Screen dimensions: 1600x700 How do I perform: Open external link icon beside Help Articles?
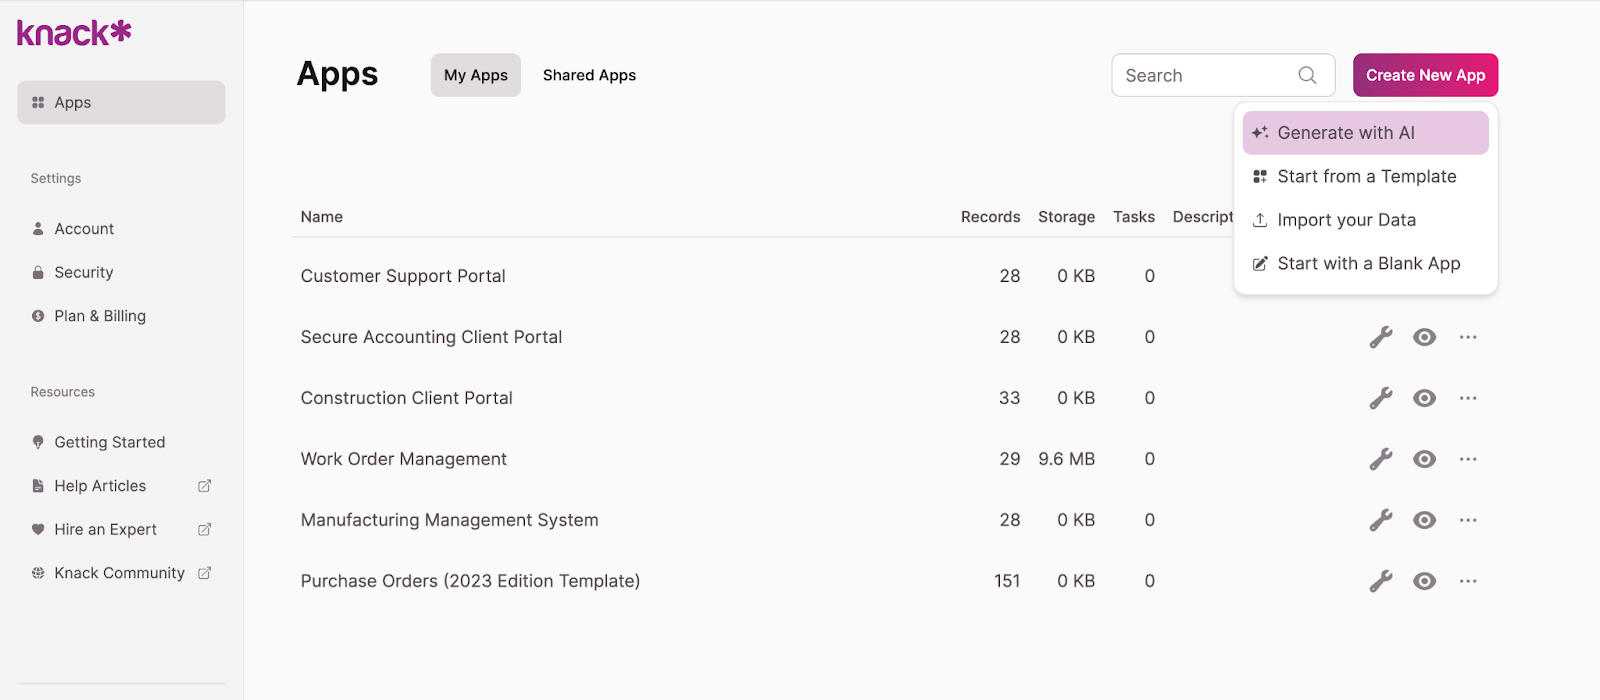point(205,486)
